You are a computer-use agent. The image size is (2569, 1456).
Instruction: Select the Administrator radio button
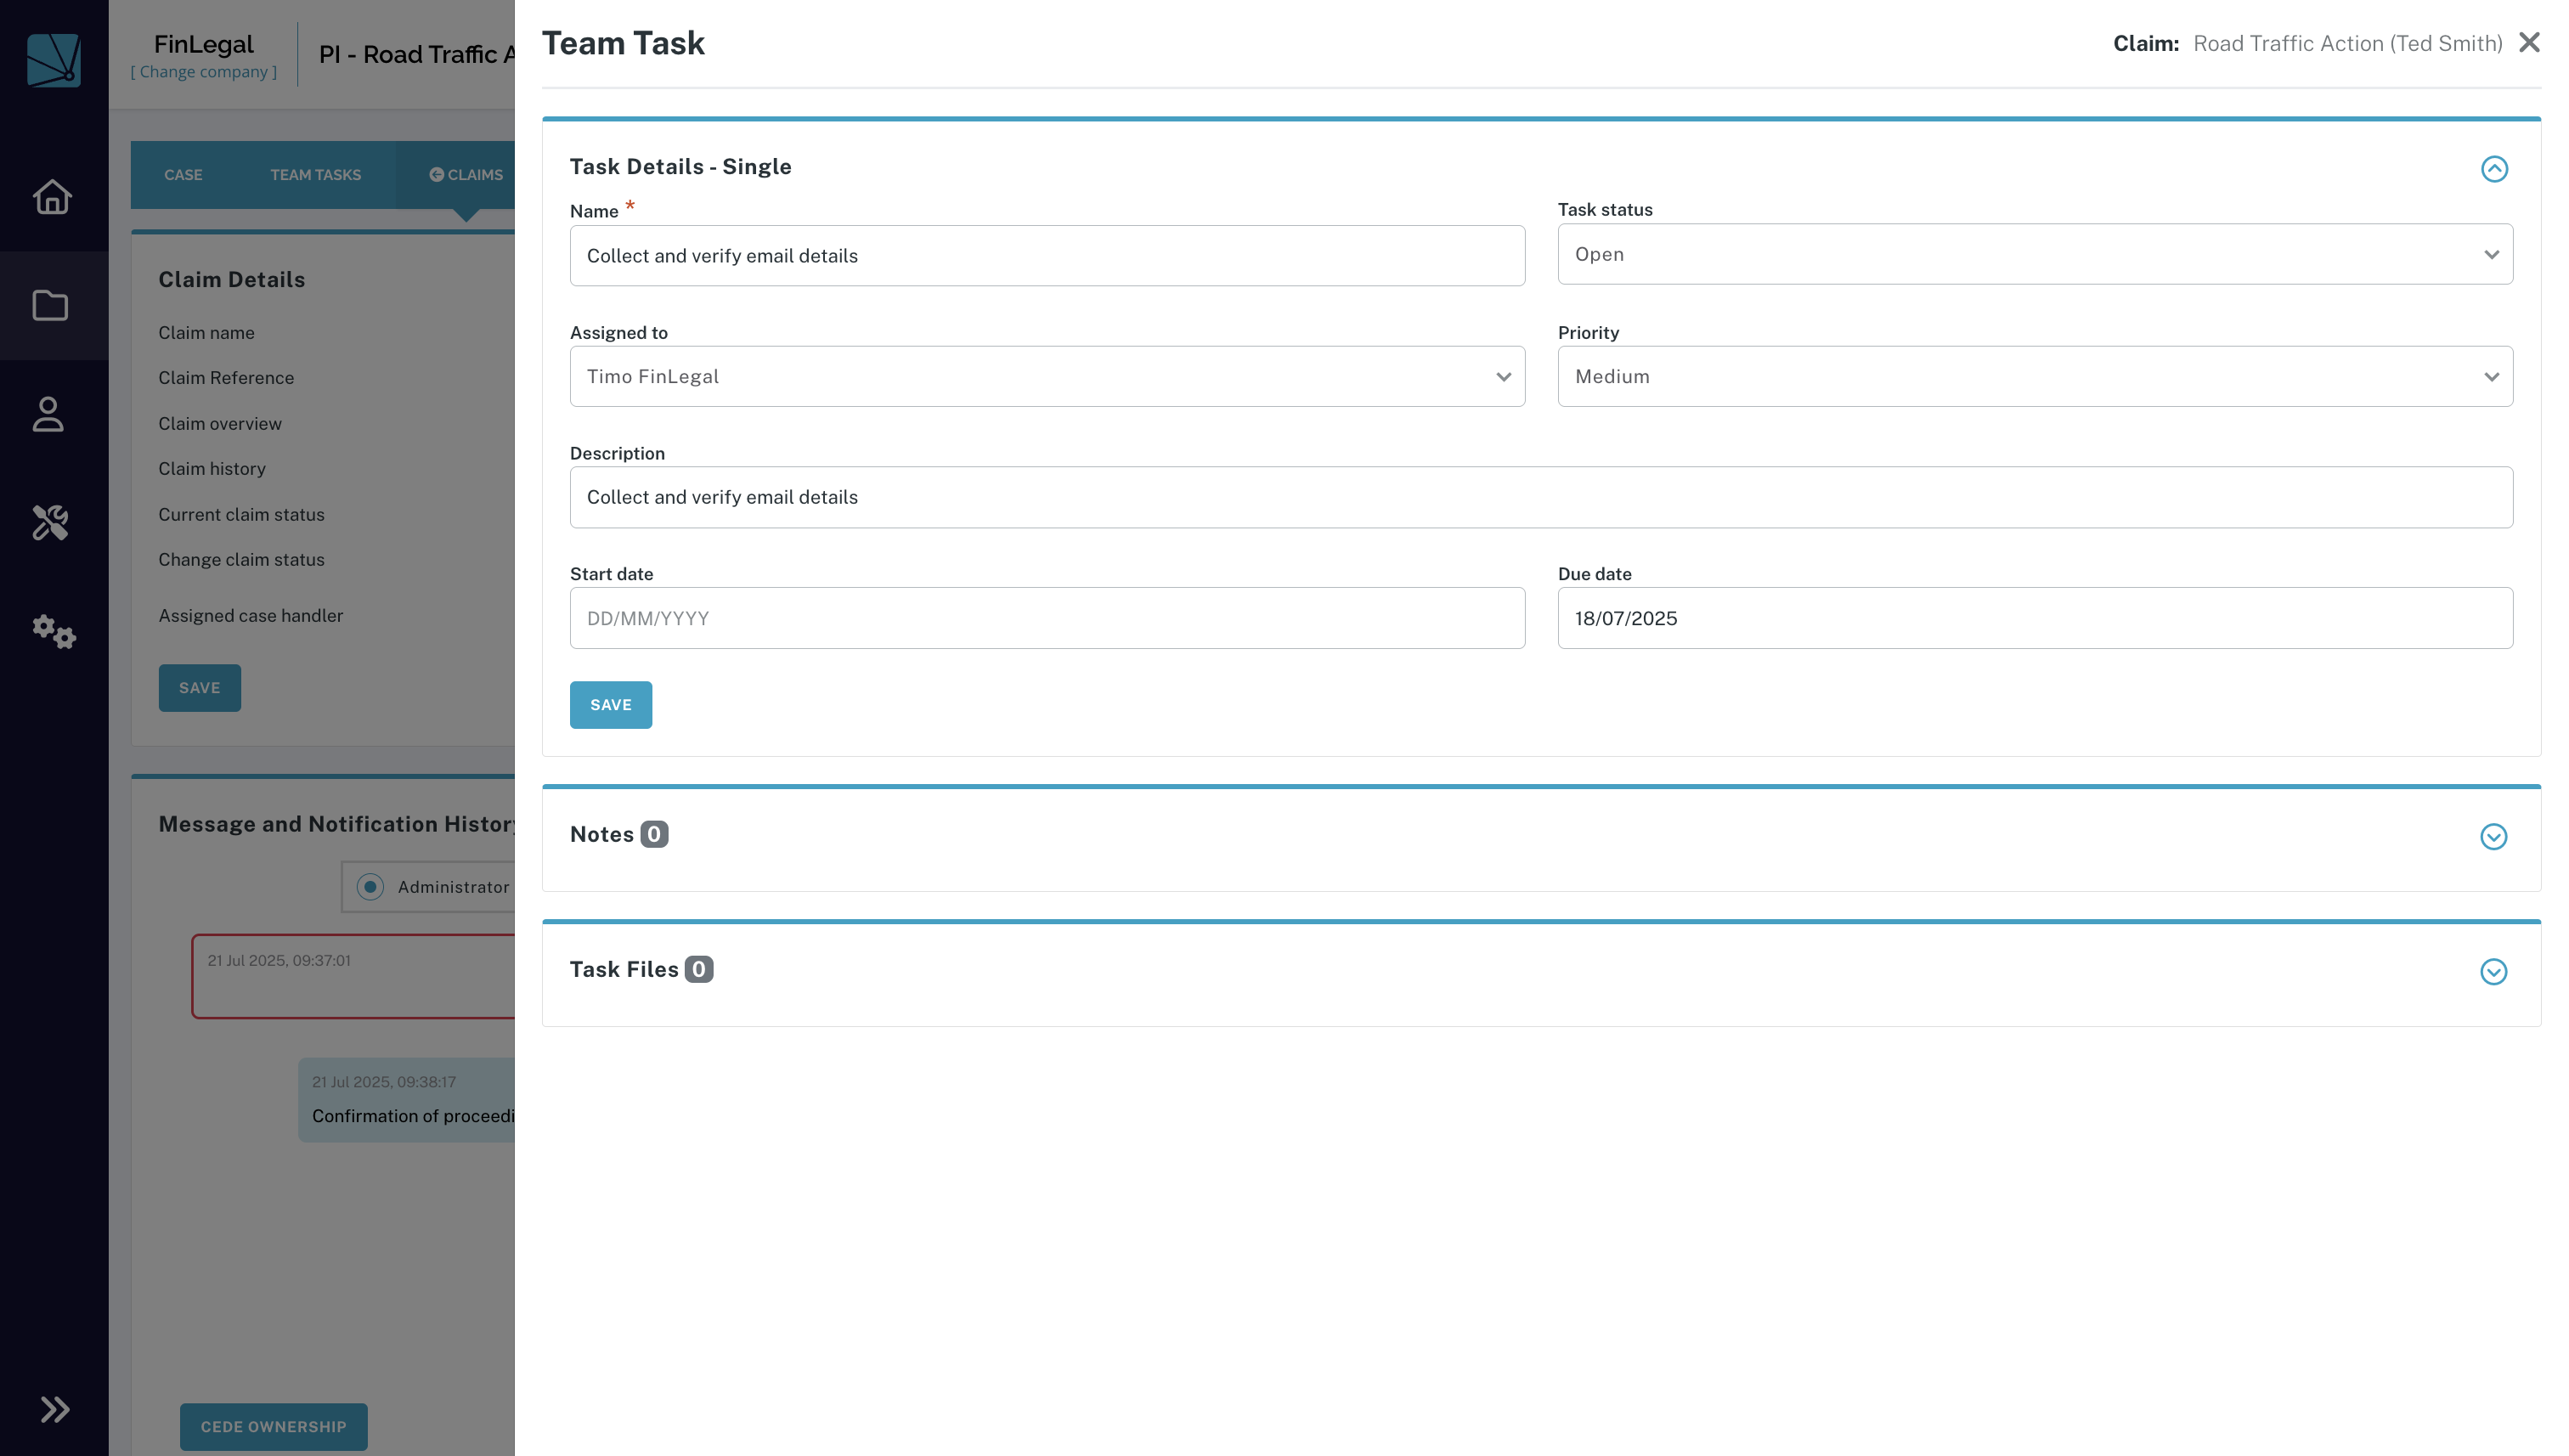coord(370,886)
